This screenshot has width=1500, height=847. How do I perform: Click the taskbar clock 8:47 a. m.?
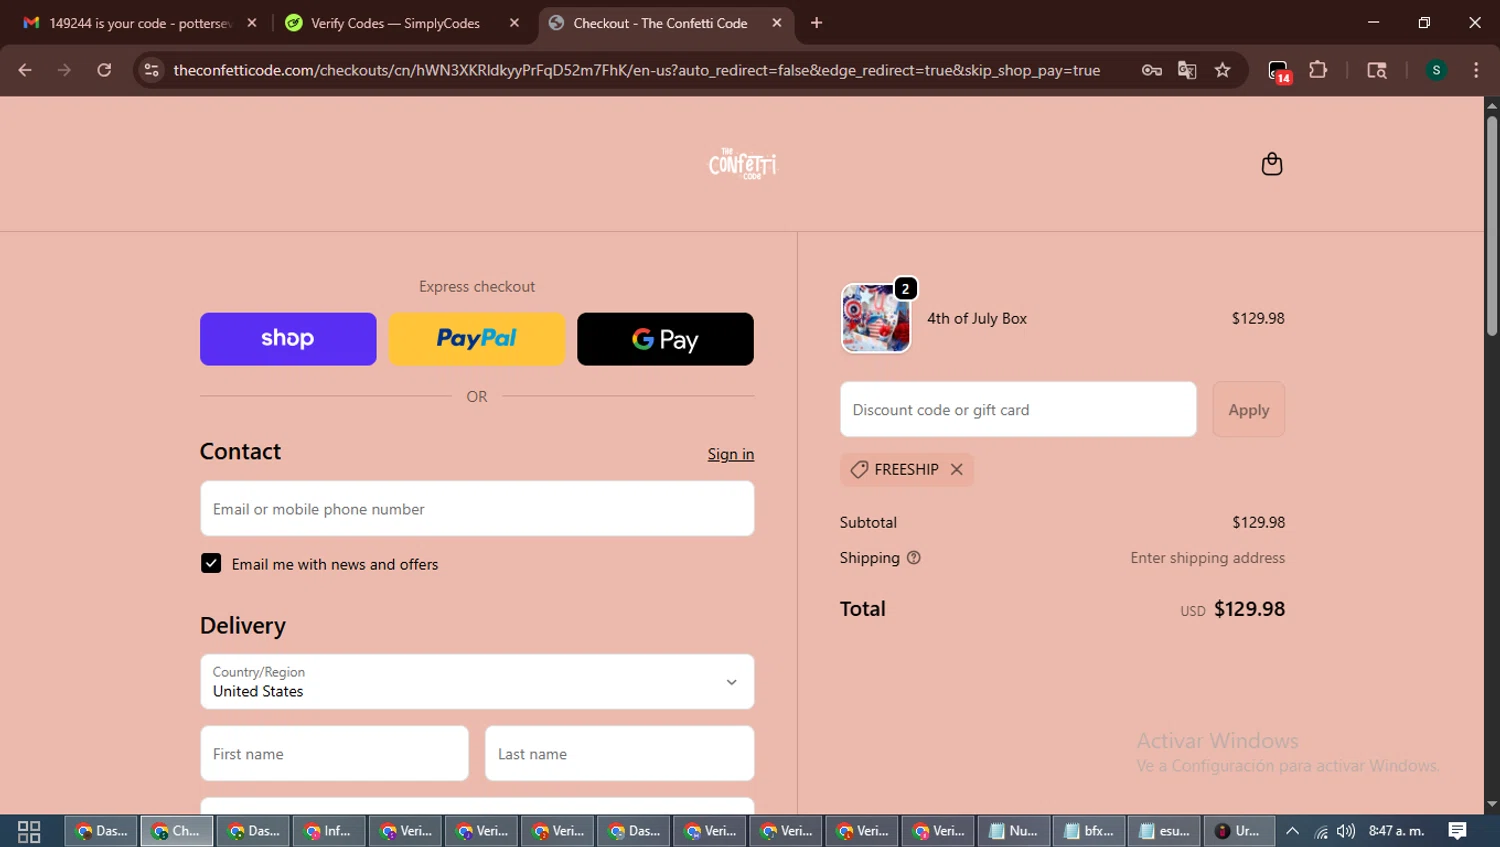click(x=1396, y=831)
